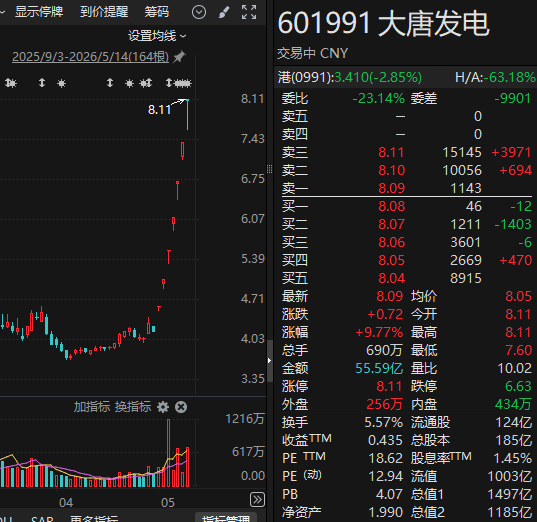Click the 流通股 value 124亿
Screen dimensions: 537x522
pyautogui.click(x=514, y=422)
